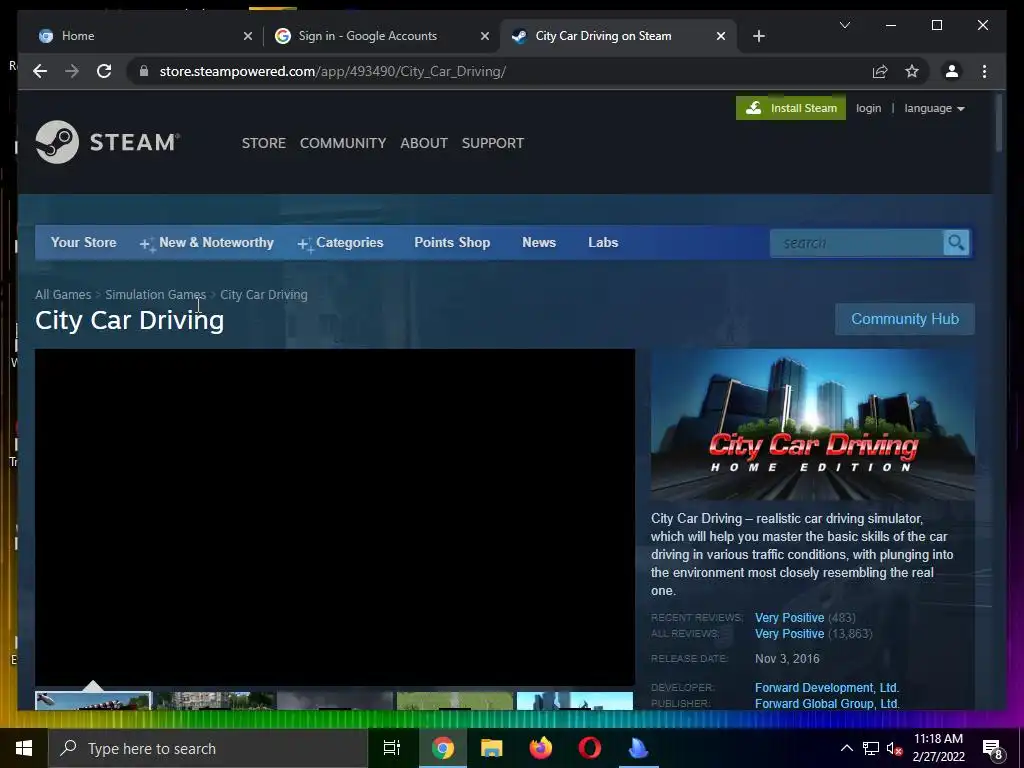Open the Chrome tab search chevron
1024x768 pixels.
[x=844, y=25]
